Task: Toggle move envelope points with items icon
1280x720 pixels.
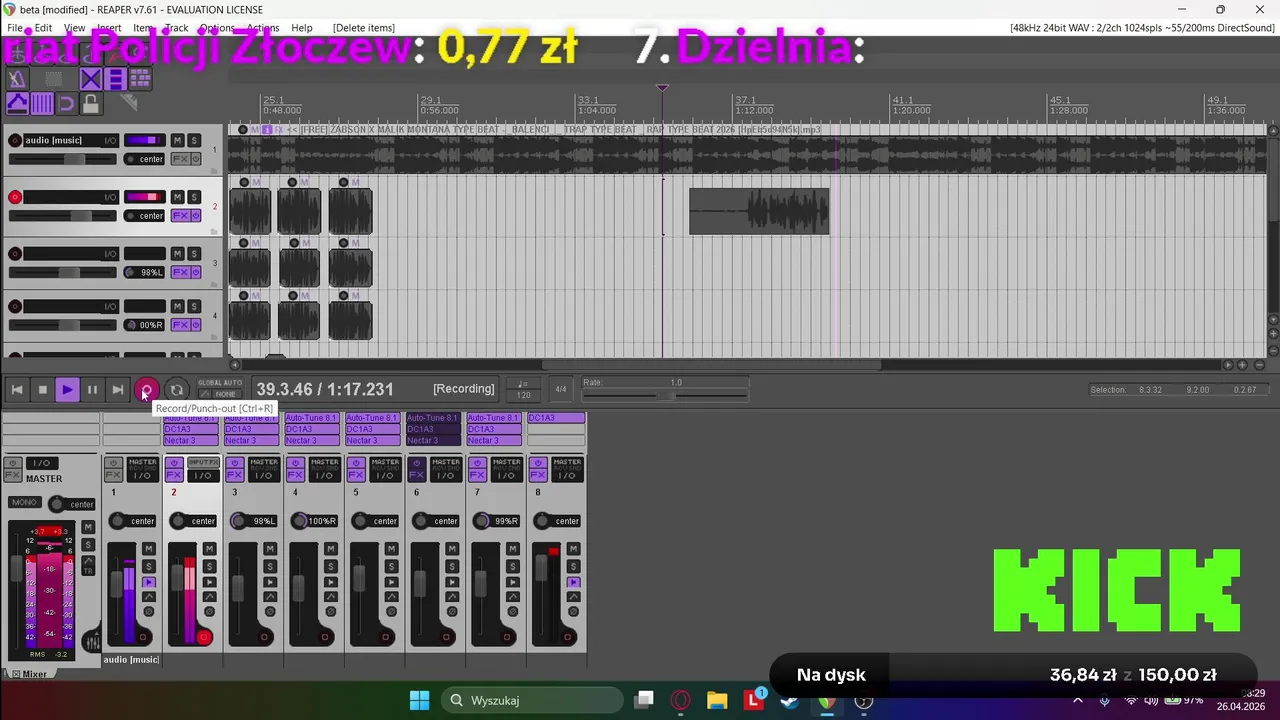Action: (17, 103)
